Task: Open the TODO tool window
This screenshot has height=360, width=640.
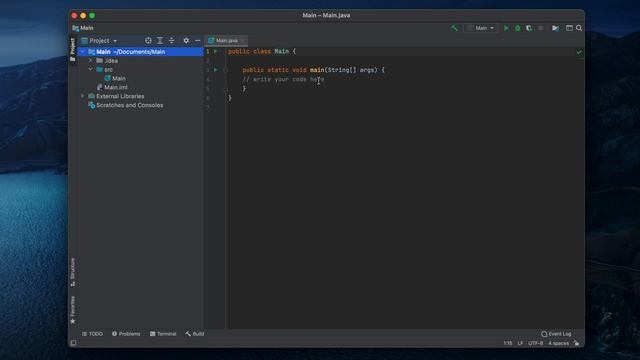Action: pos(93,334)
